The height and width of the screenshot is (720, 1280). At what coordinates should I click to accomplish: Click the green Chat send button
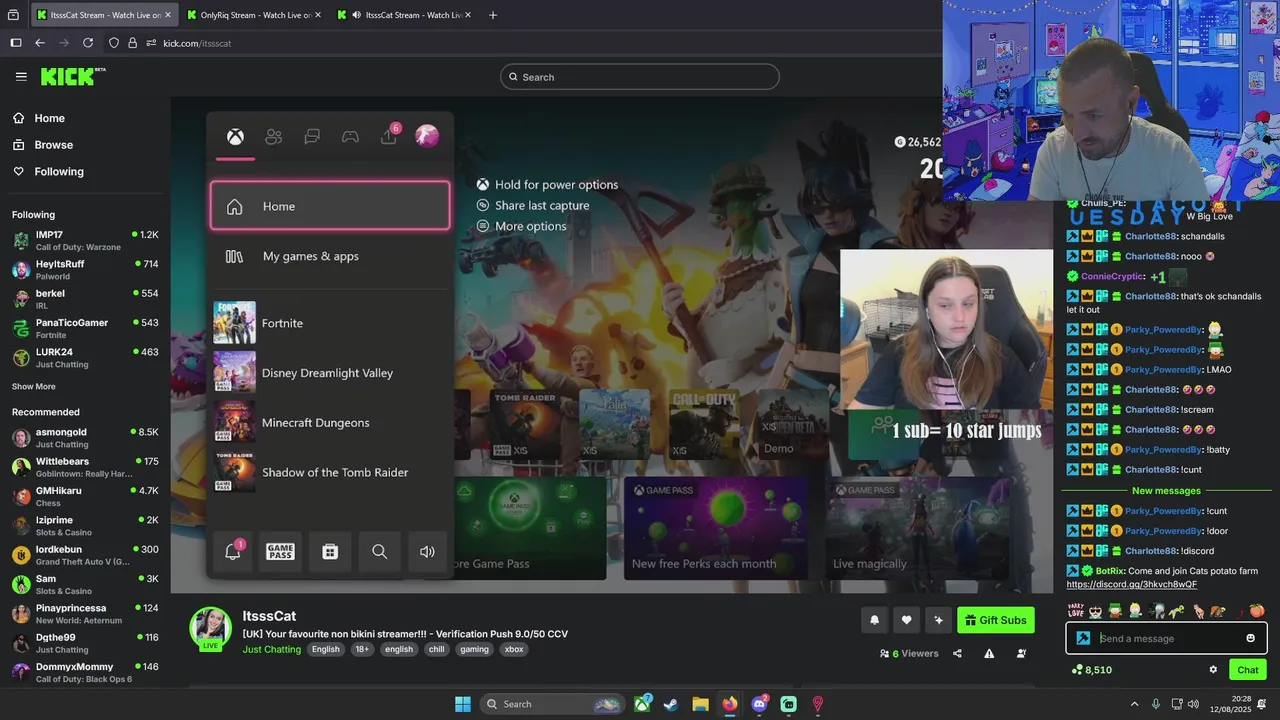(1248, 670)
